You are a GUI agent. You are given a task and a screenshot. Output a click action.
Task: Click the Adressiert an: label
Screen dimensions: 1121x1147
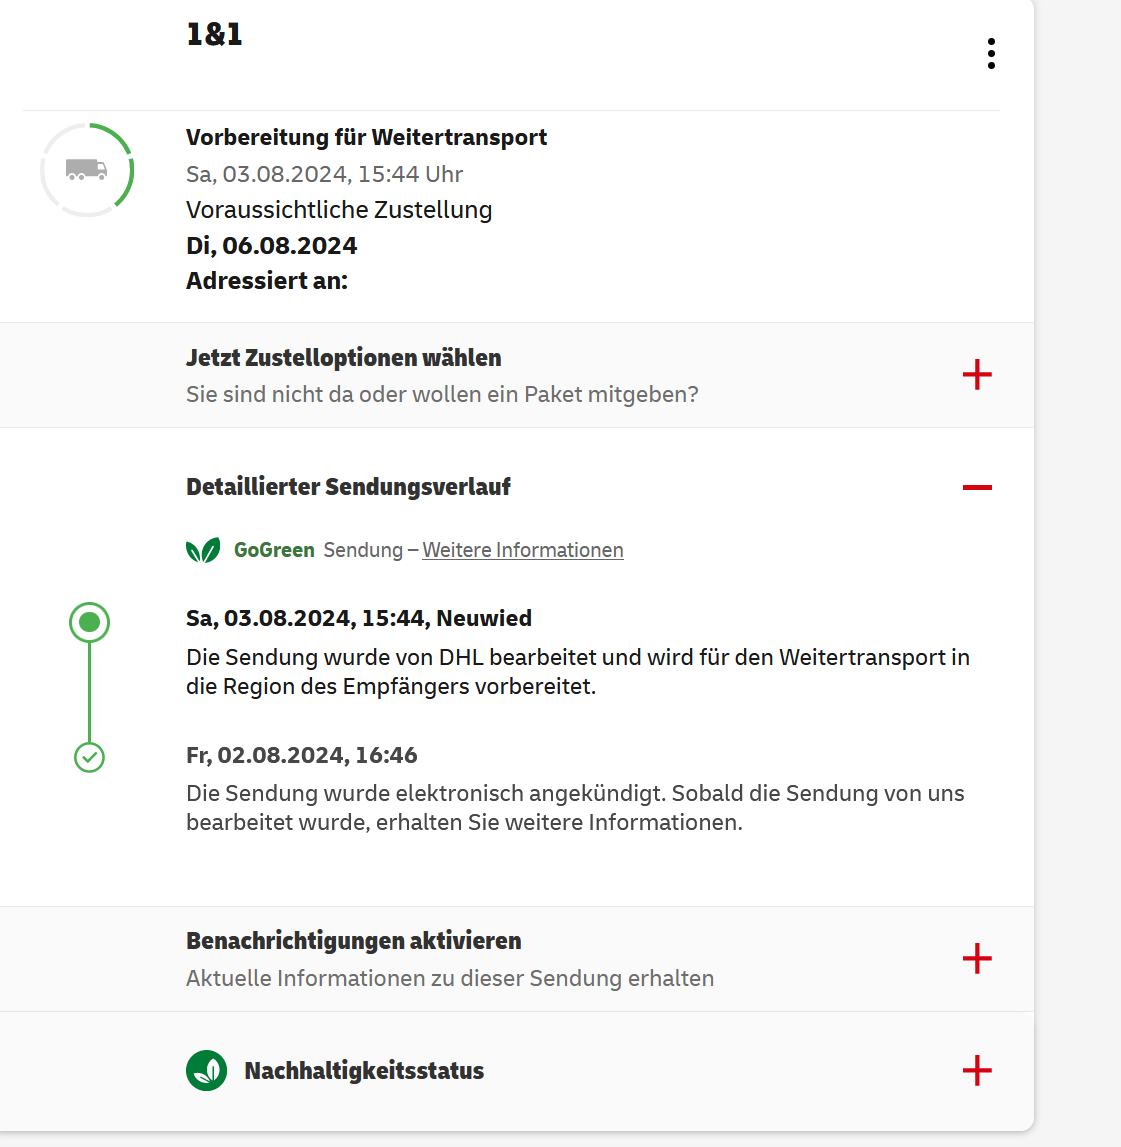coord(267,281)
